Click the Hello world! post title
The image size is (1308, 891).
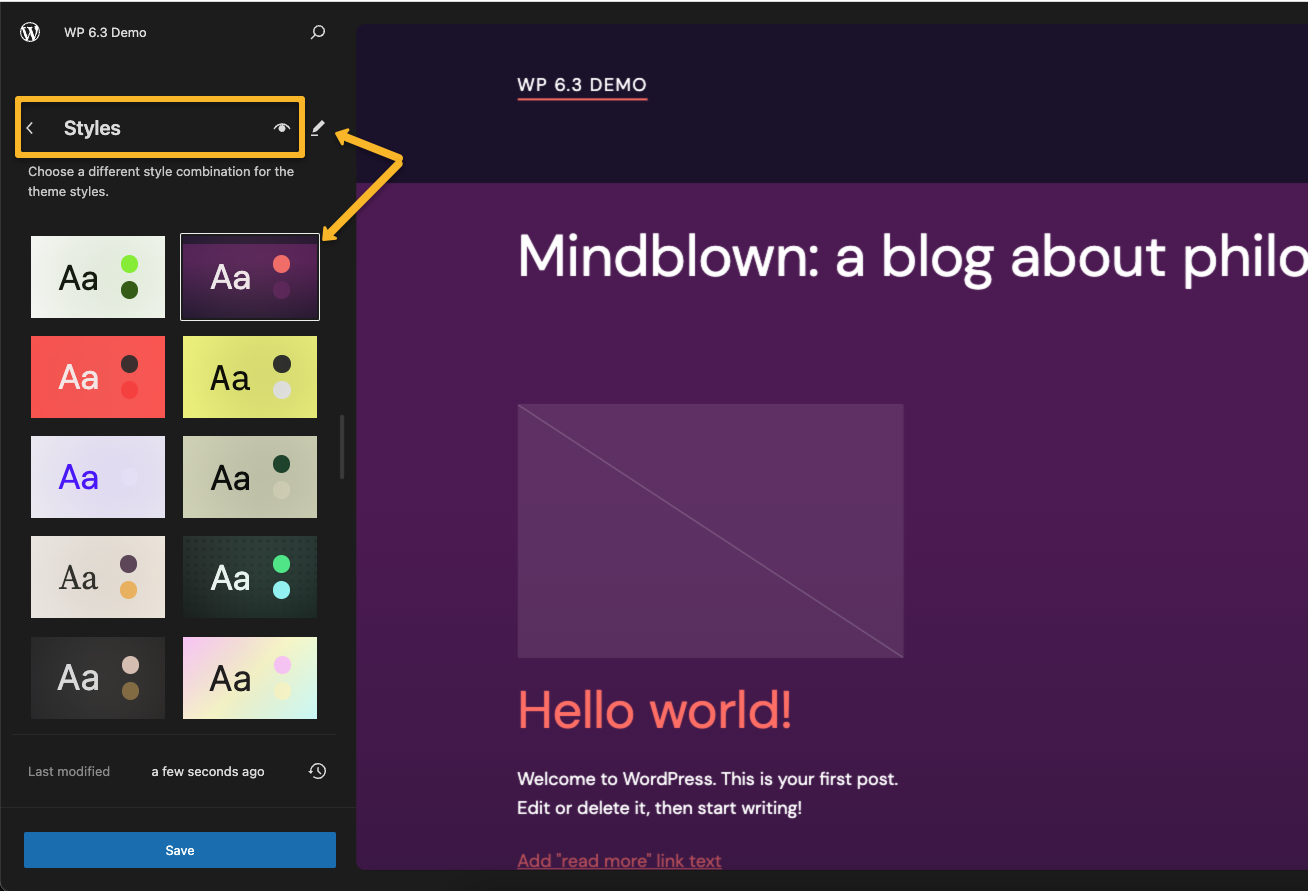[655, 710]
